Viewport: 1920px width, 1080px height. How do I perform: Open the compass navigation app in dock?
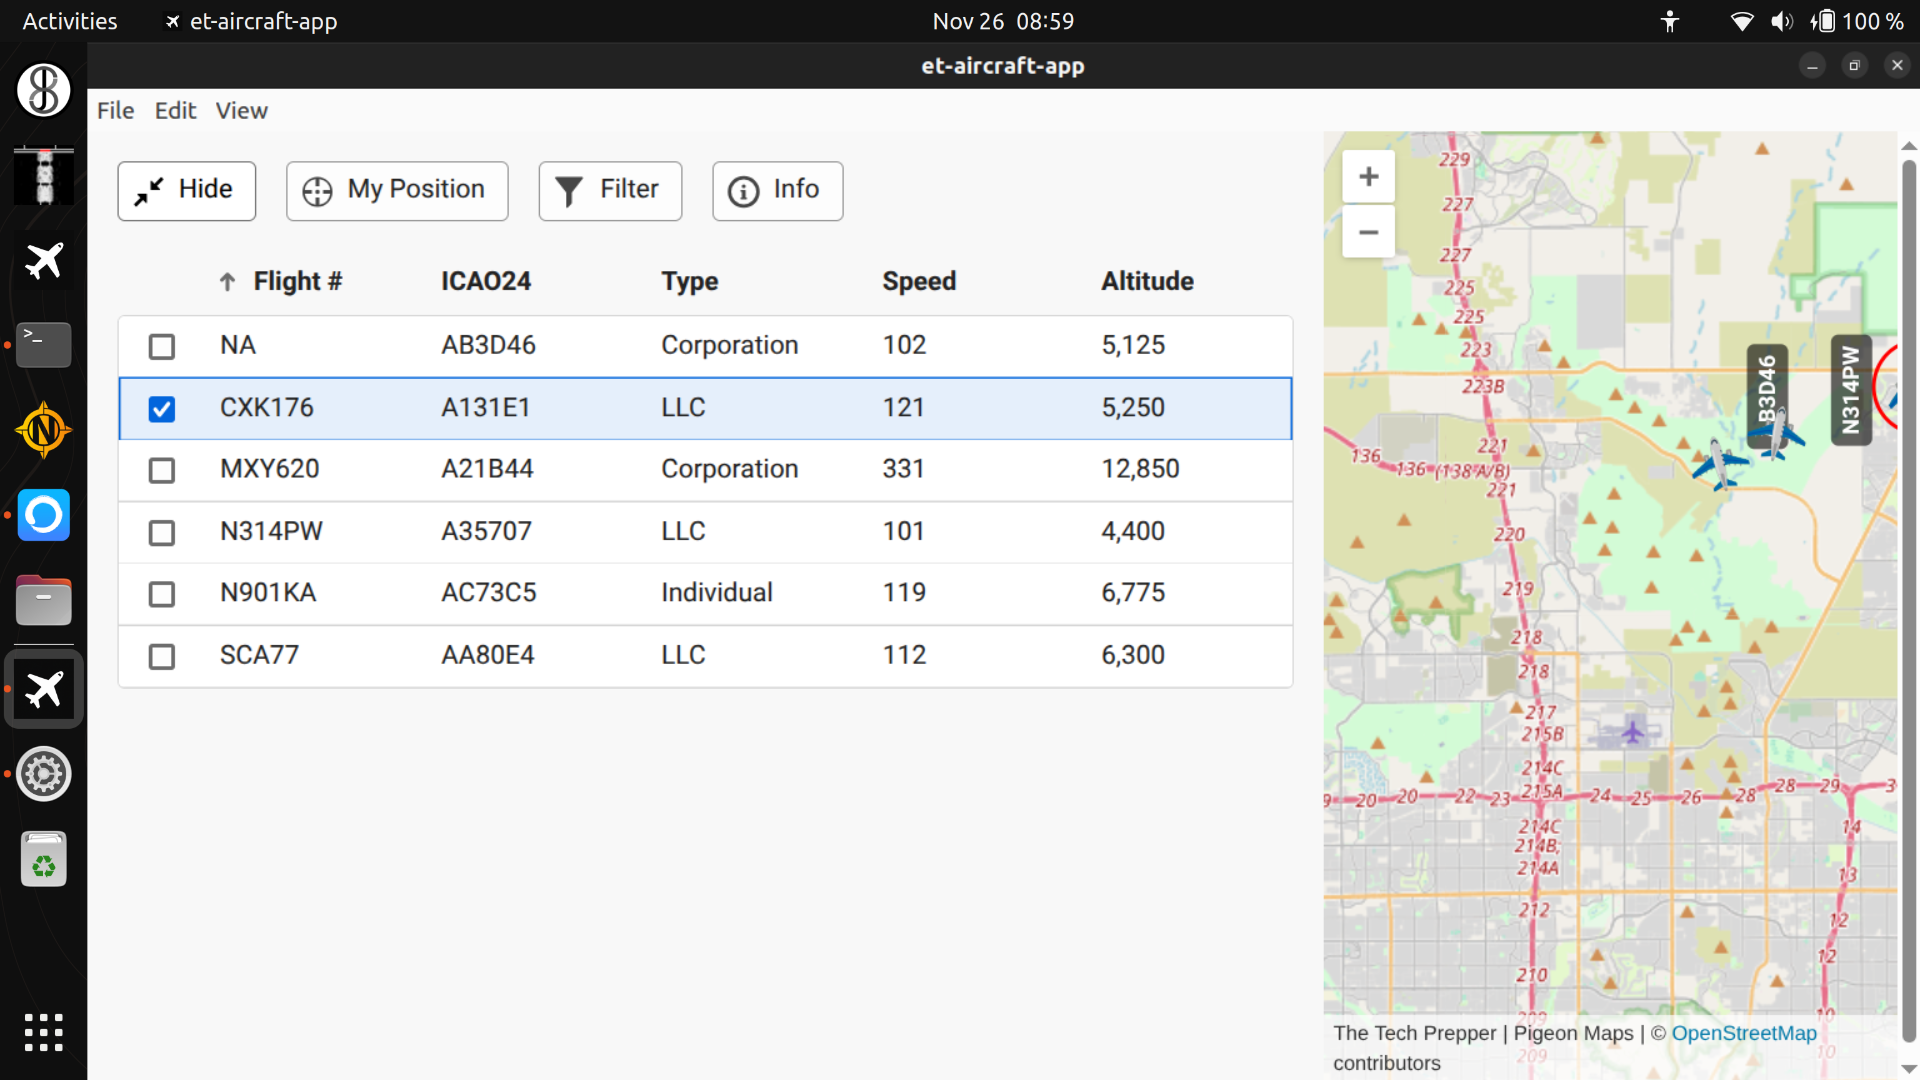click(43, 431)
